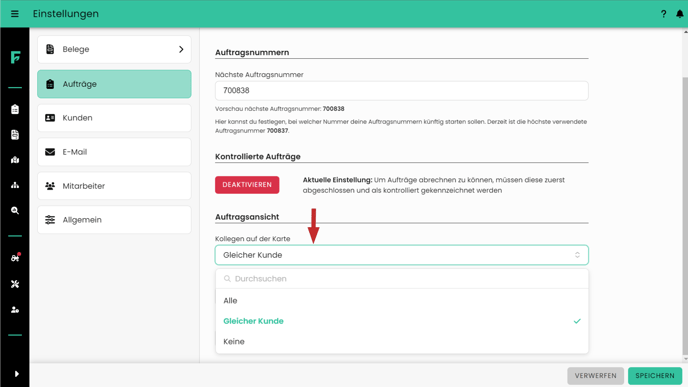Open the notifications bell icon
This screenshot has height=387, width=688.
[680, 14]
